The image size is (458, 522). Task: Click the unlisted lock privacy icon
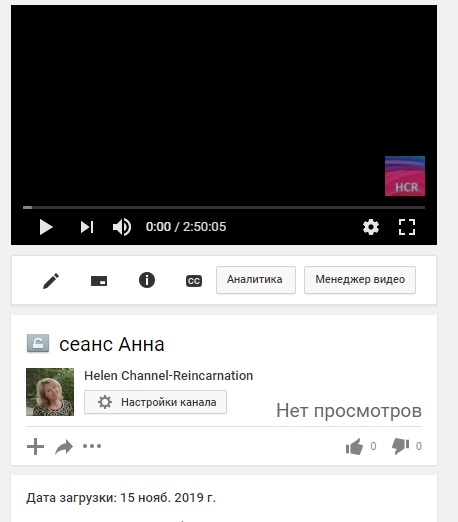point(38,343)
